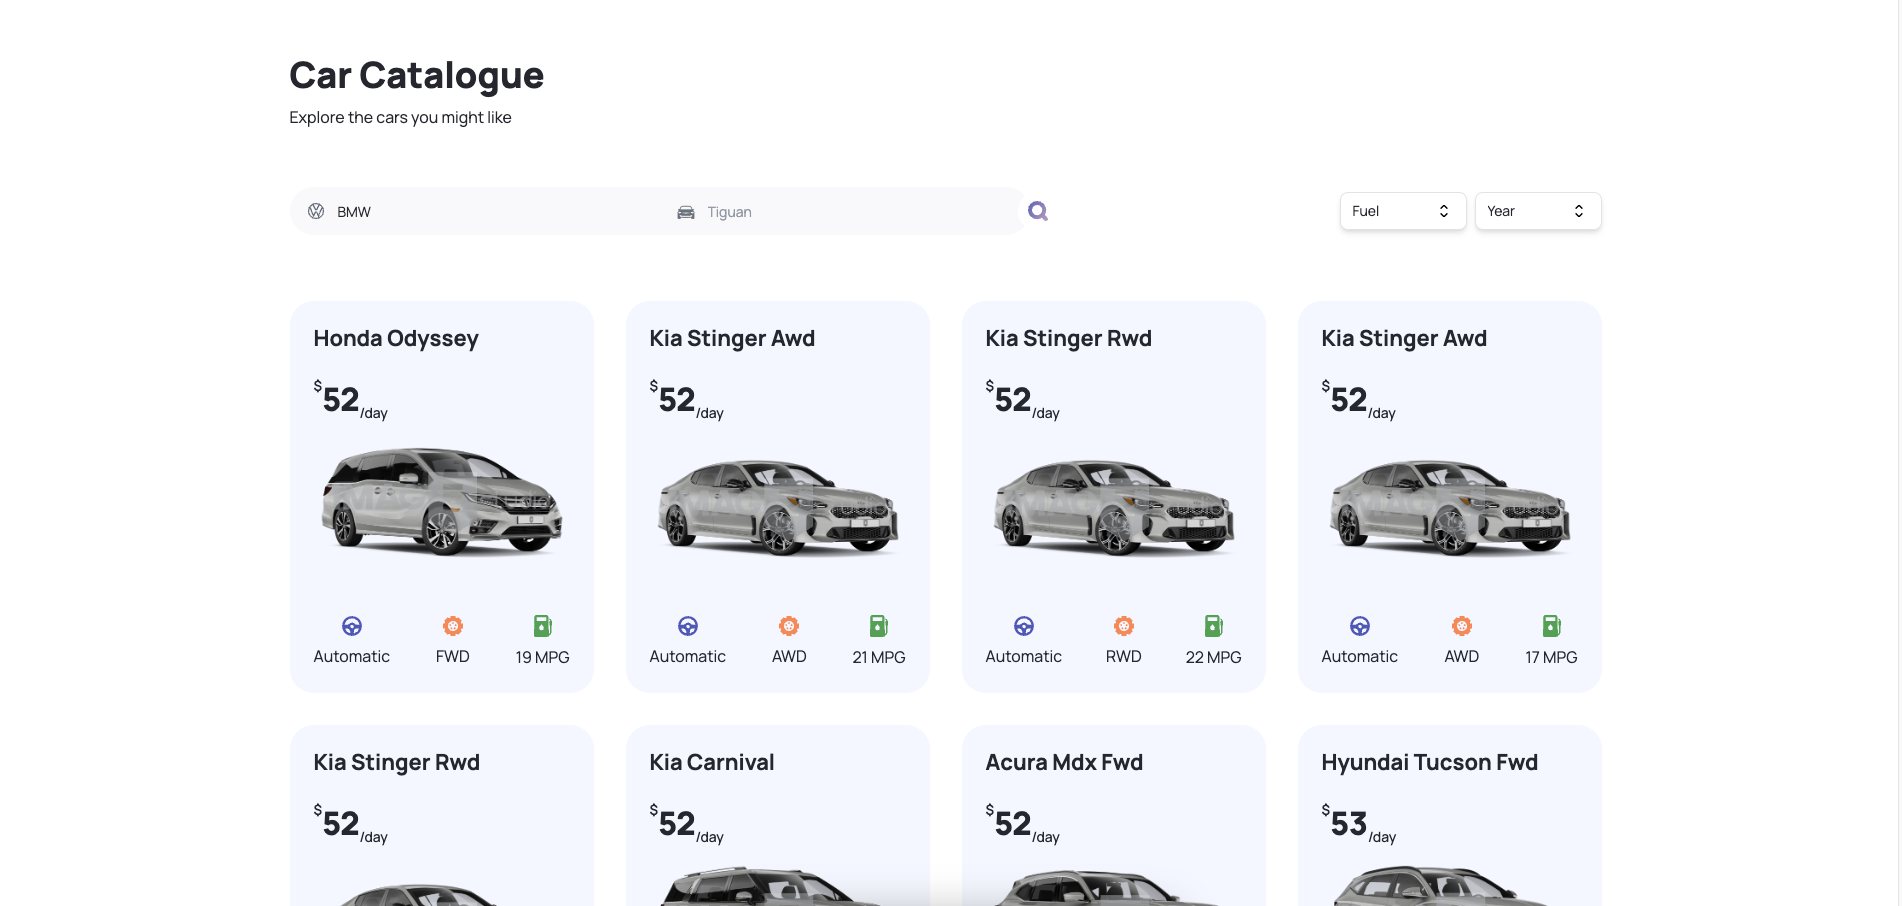Click the Hyundai Tucson Fwd card title
Screen dimensions: 1902x906
click(1430, 763)
